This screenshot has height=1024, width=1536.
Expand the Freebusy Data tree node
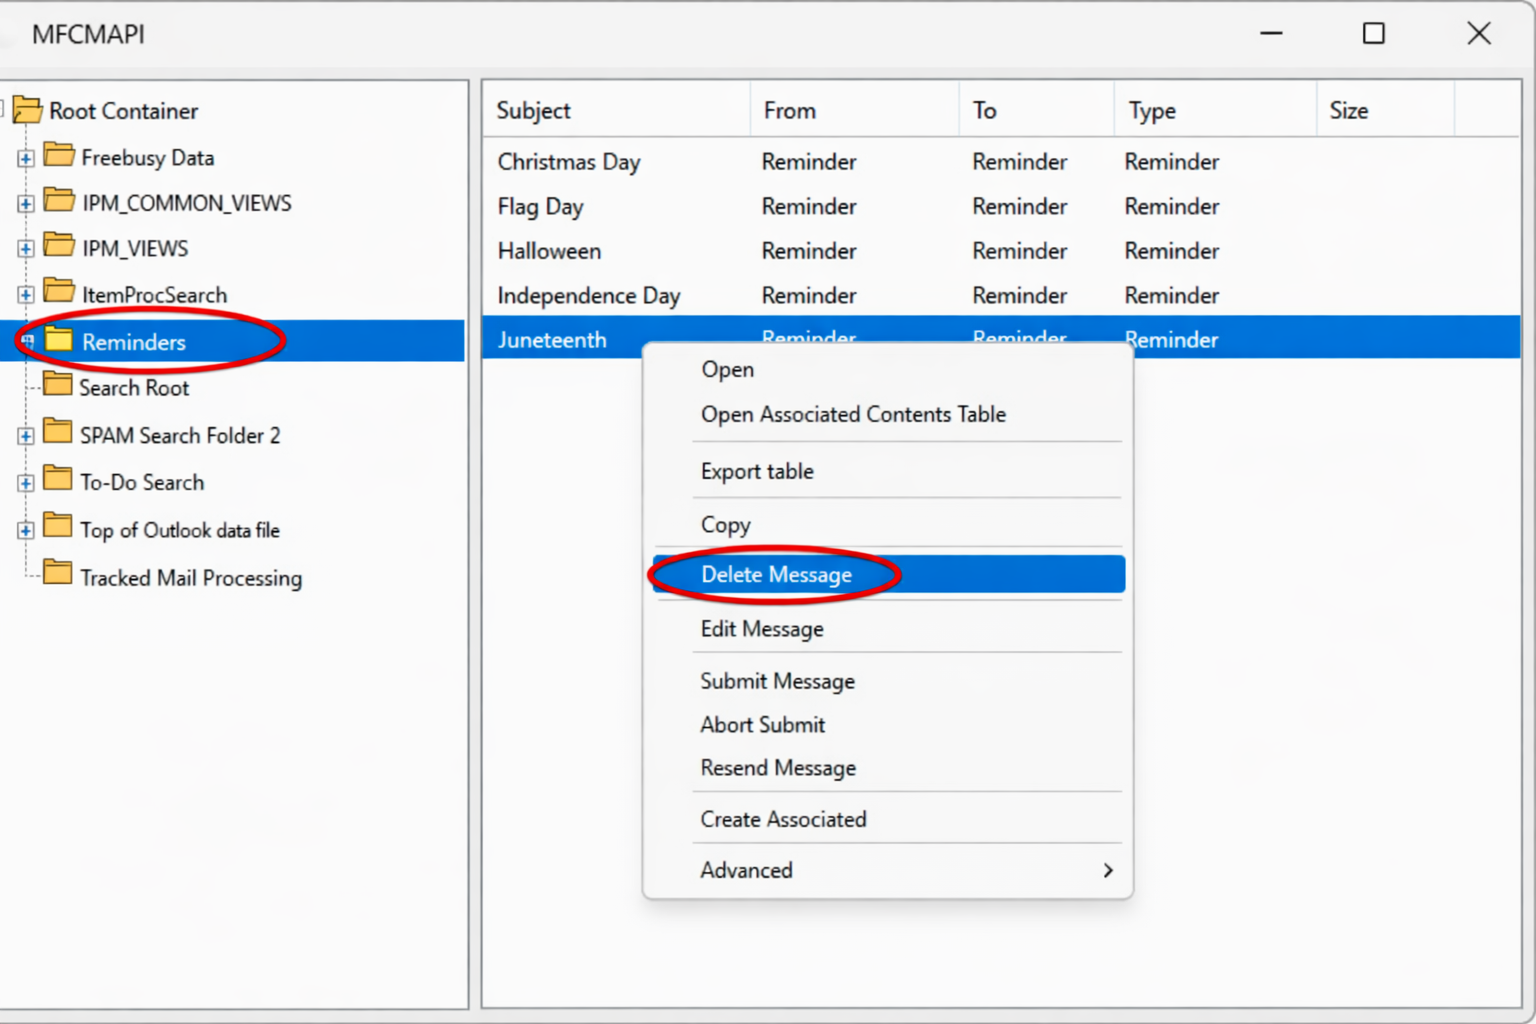[x=24, y=158]
